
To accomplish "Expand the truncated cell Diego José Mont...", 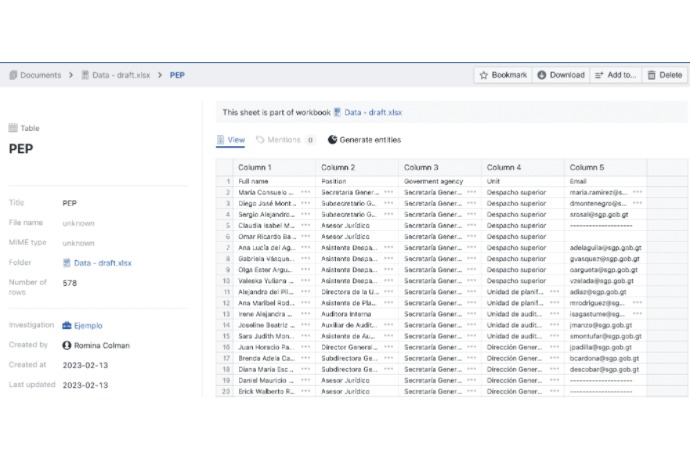I will click(305, 203).
